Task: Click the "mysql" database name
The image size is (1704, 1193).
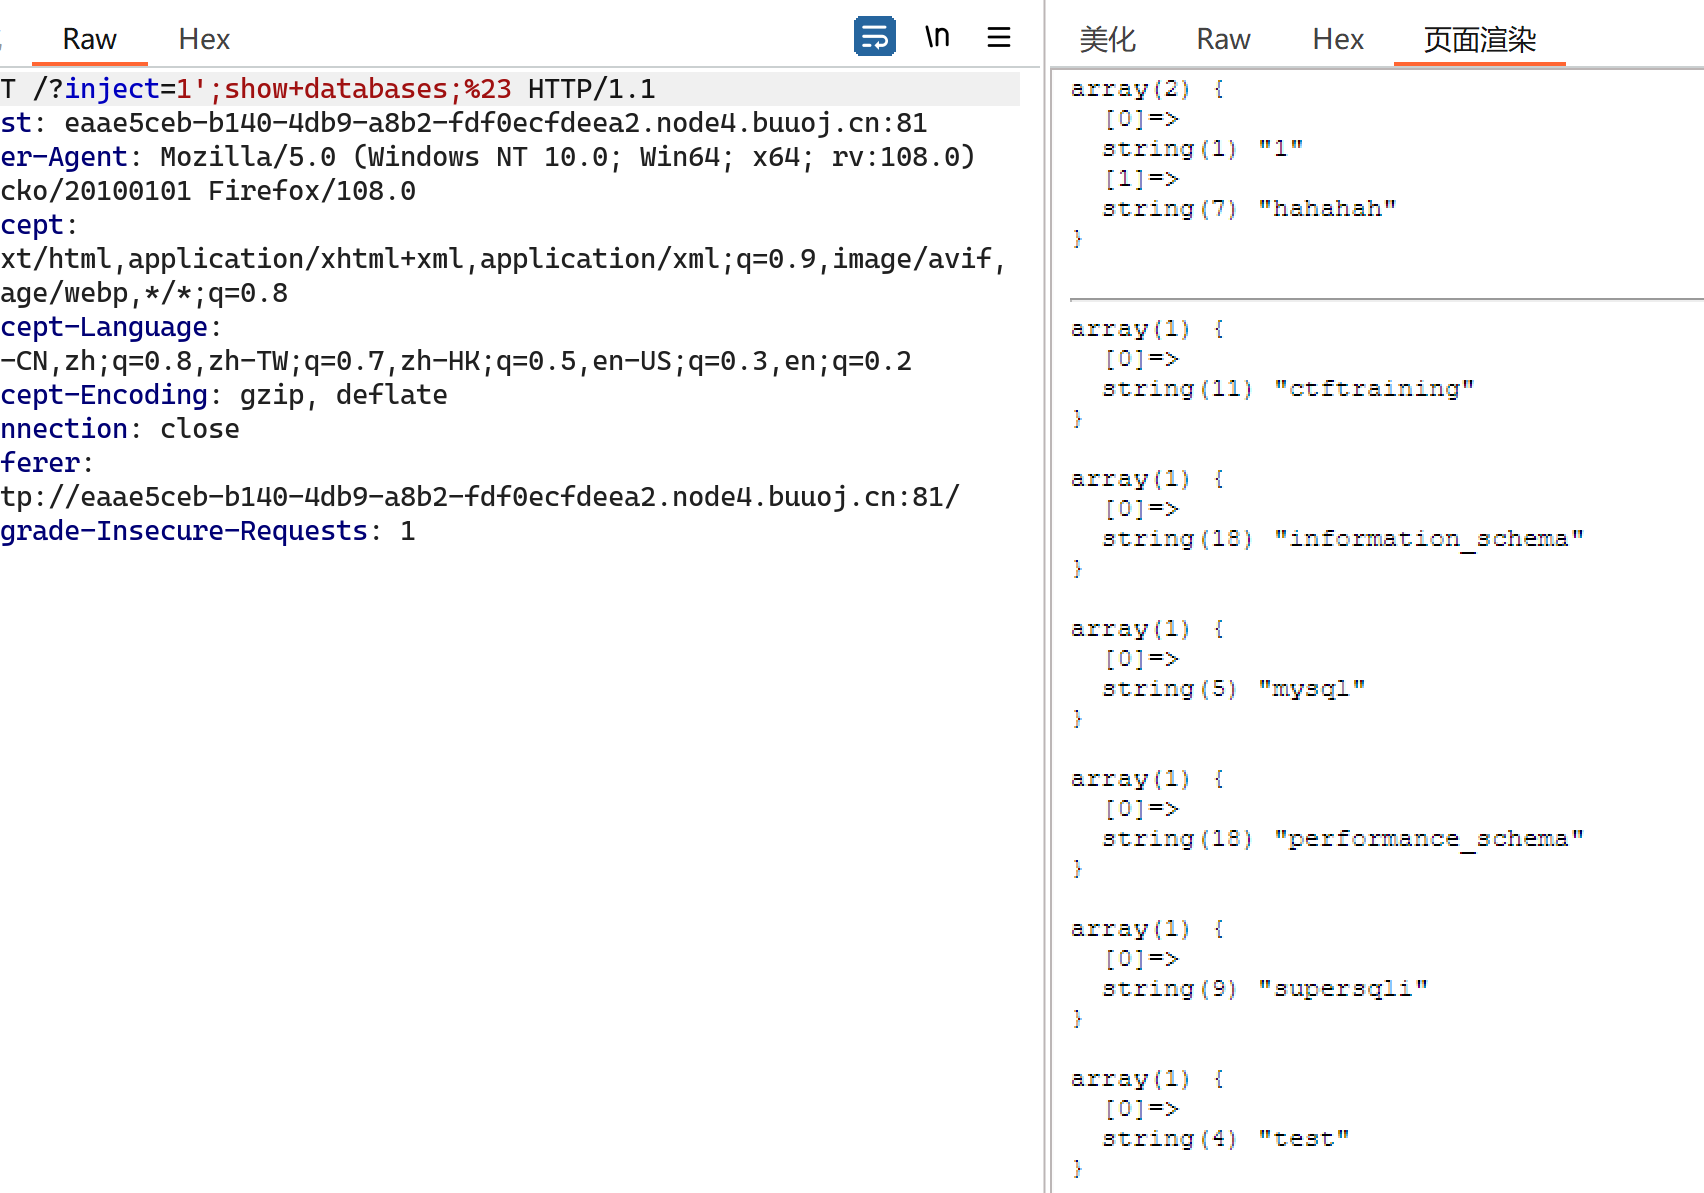Action: coord(1312,688)
